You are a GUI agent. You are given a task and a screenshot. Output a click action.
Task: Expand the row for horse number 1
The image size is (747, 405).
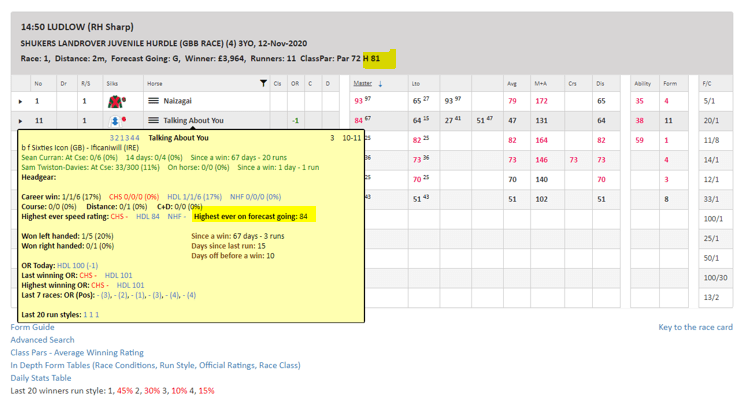point(20,101)
